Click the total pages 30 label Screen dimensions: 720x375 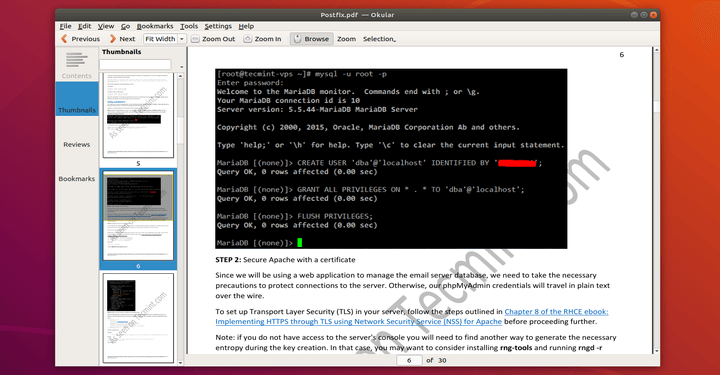pos(442,360)
